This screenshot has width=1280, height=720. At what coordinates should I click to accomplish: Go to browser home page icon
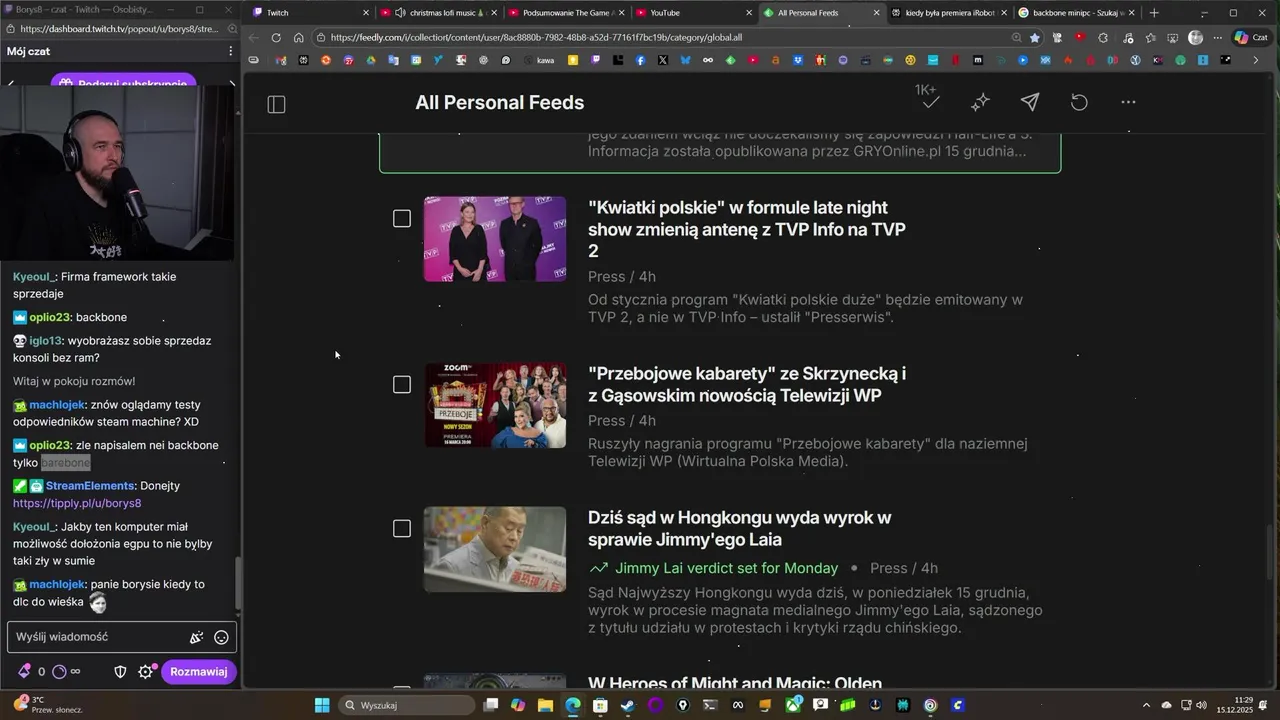pyautogui.click(x=298, y=38)
